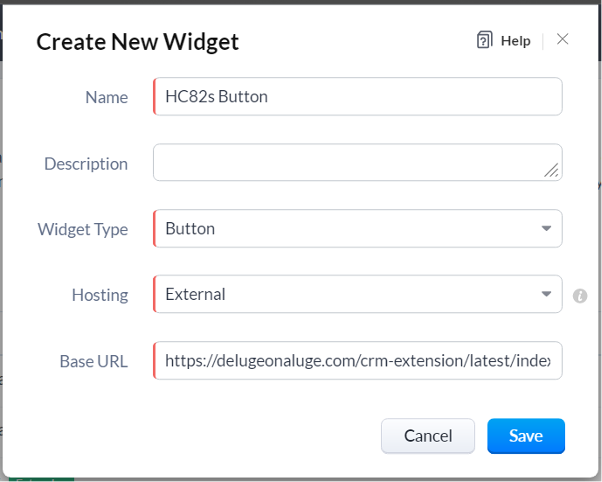Click the Create New Widget dialog title
This screenshot has width=602, height=482.
click(137, 42)
